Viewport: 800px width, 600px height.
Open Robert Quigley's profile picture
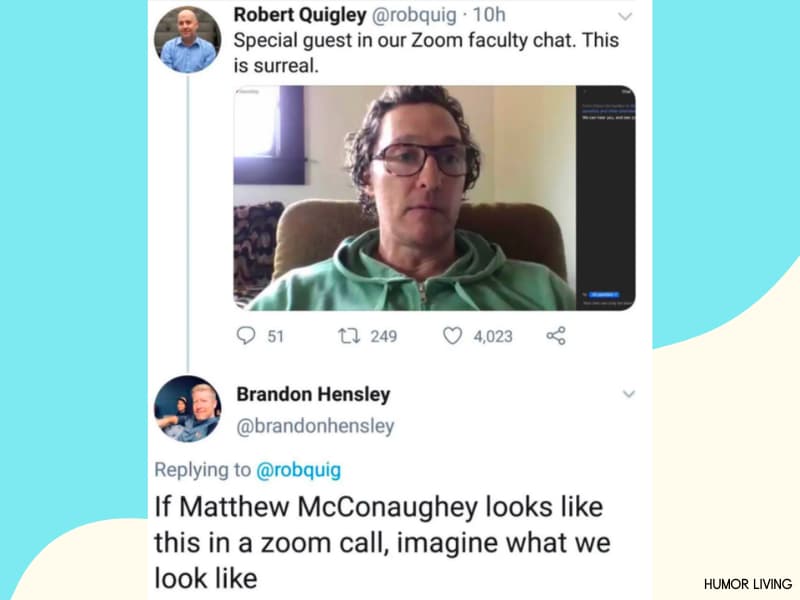(188, 40)
